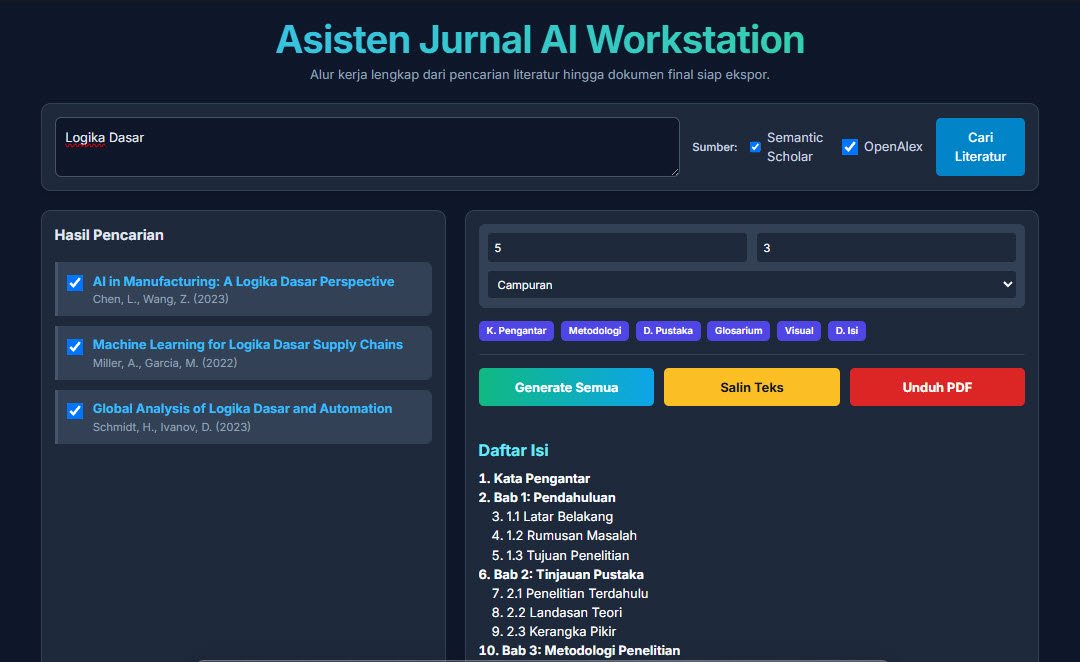Select the Visual tab
The width and height of the screenshot is (1080, 662).
799,331
